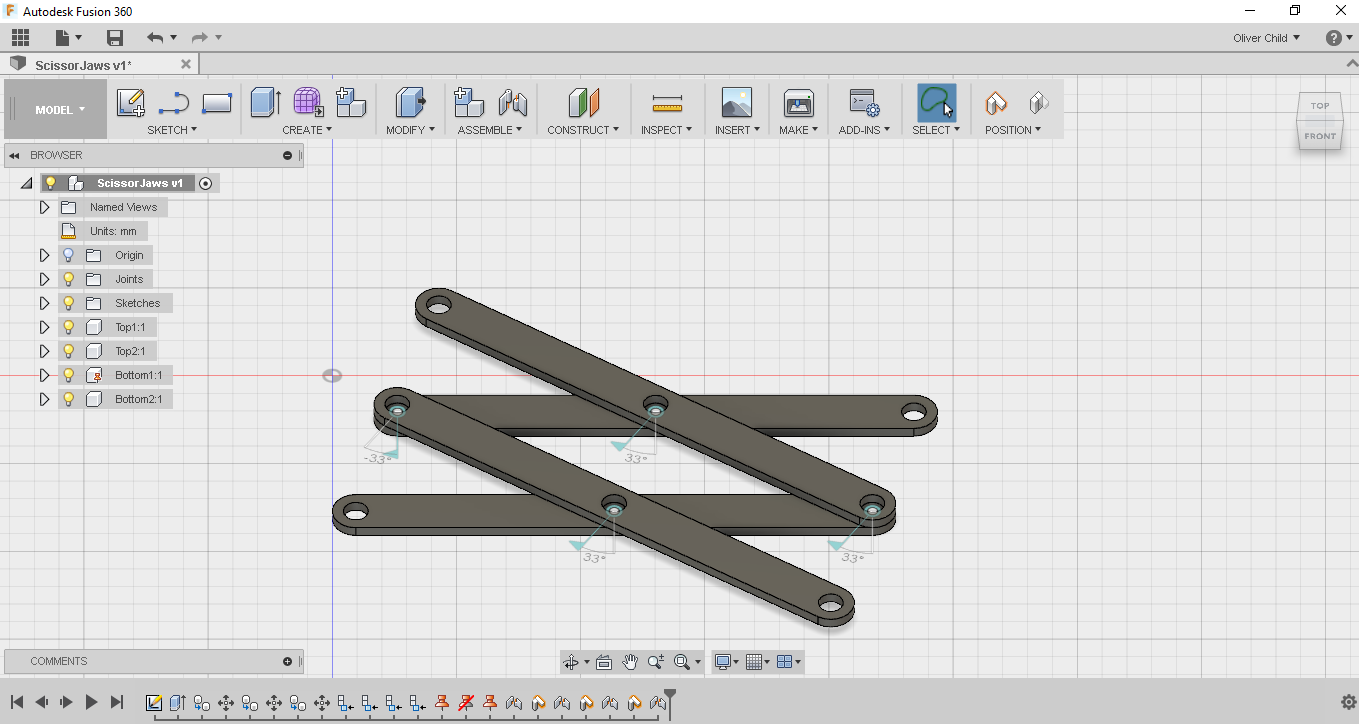
Task: Open the Oliver Child account dropdown
Action: point(1266,38)
